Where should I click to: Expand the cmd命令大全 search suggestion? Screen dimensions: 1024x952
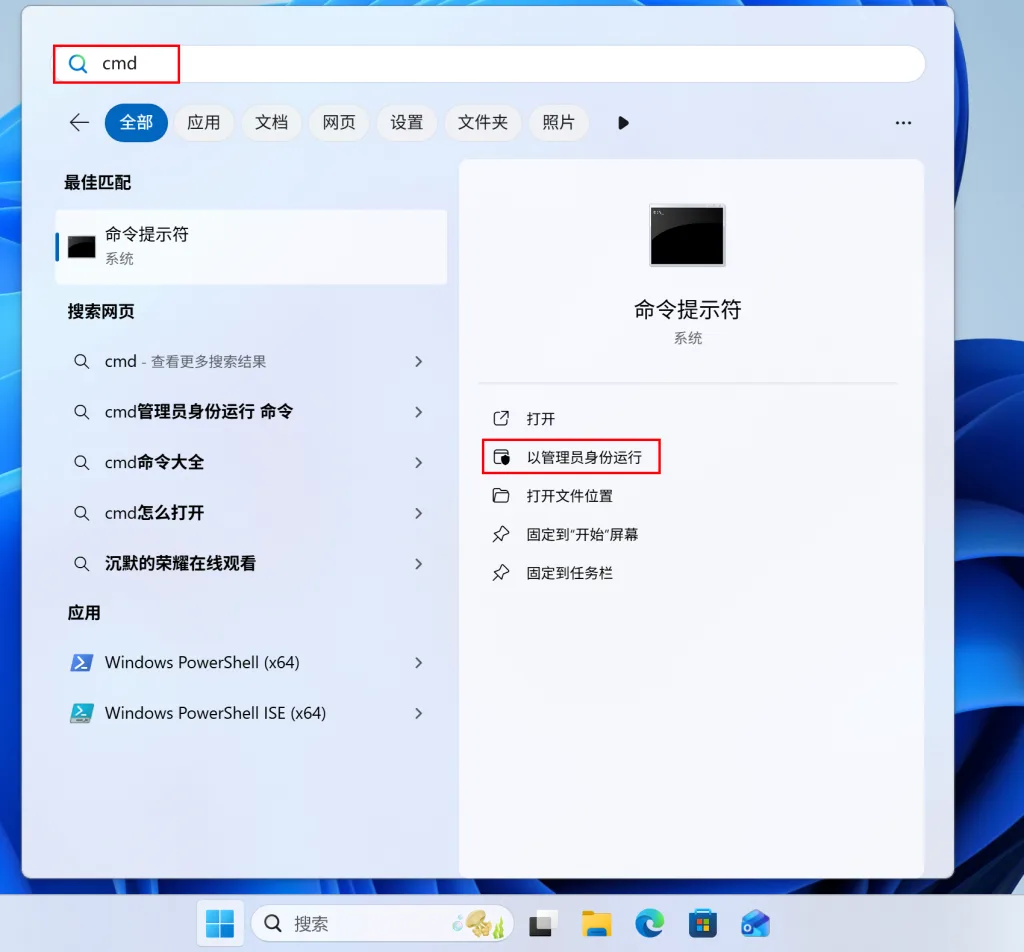[x=419, y=462]
